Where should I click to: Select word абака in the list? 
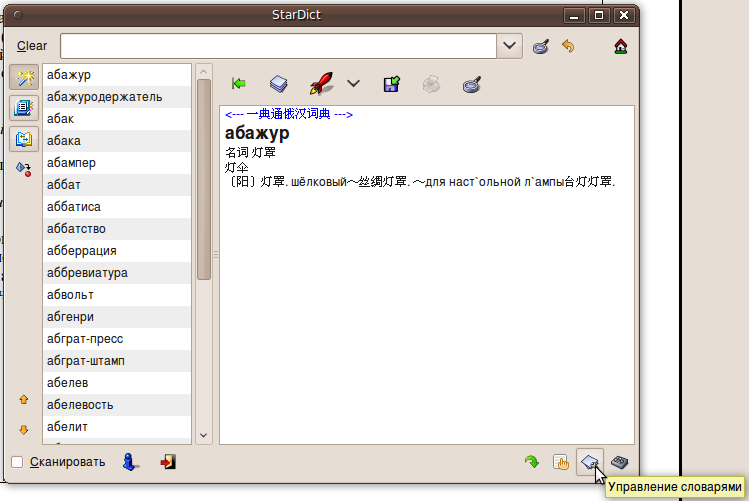point(117,141)
